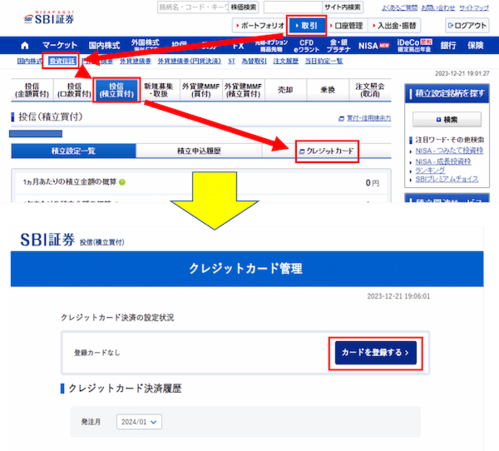The image size is (499, 451).
Task: Click the サイト内検索 button
Action: click(342, 7)
